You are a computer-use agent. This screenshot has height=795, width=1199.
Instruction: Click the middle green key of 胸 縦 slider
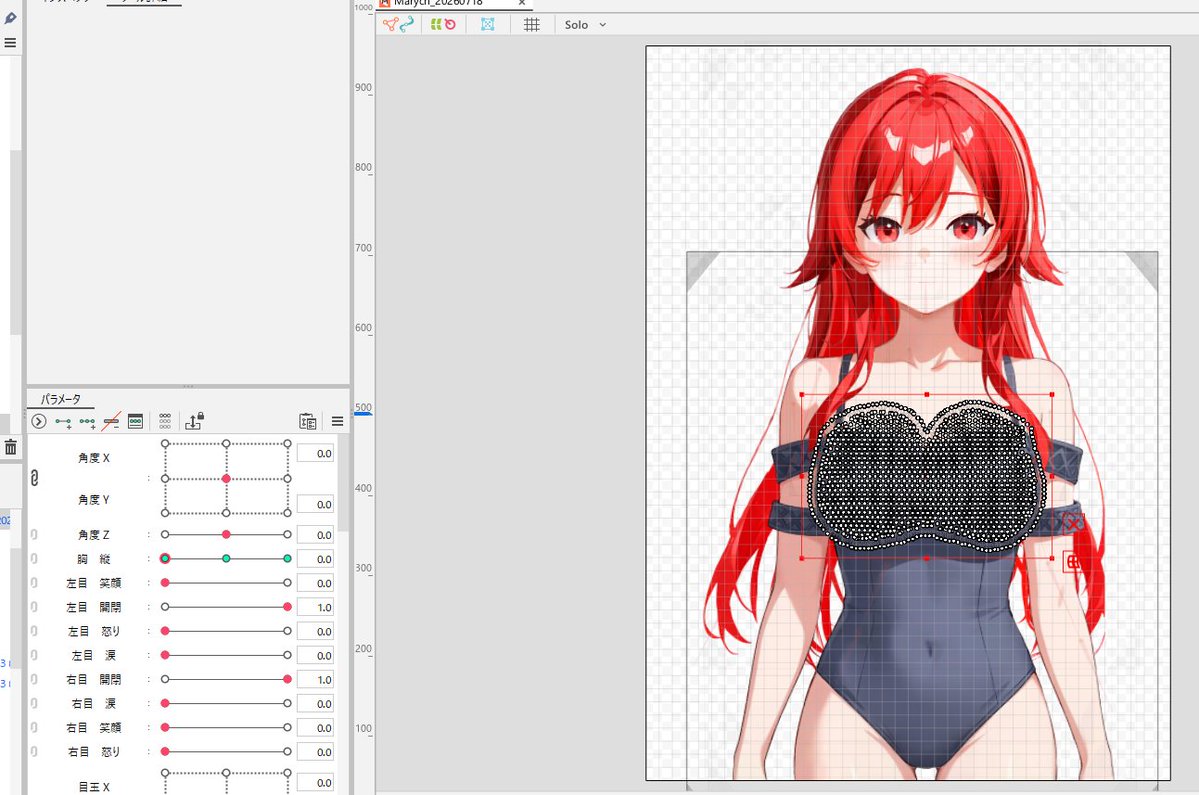point(226,559)
